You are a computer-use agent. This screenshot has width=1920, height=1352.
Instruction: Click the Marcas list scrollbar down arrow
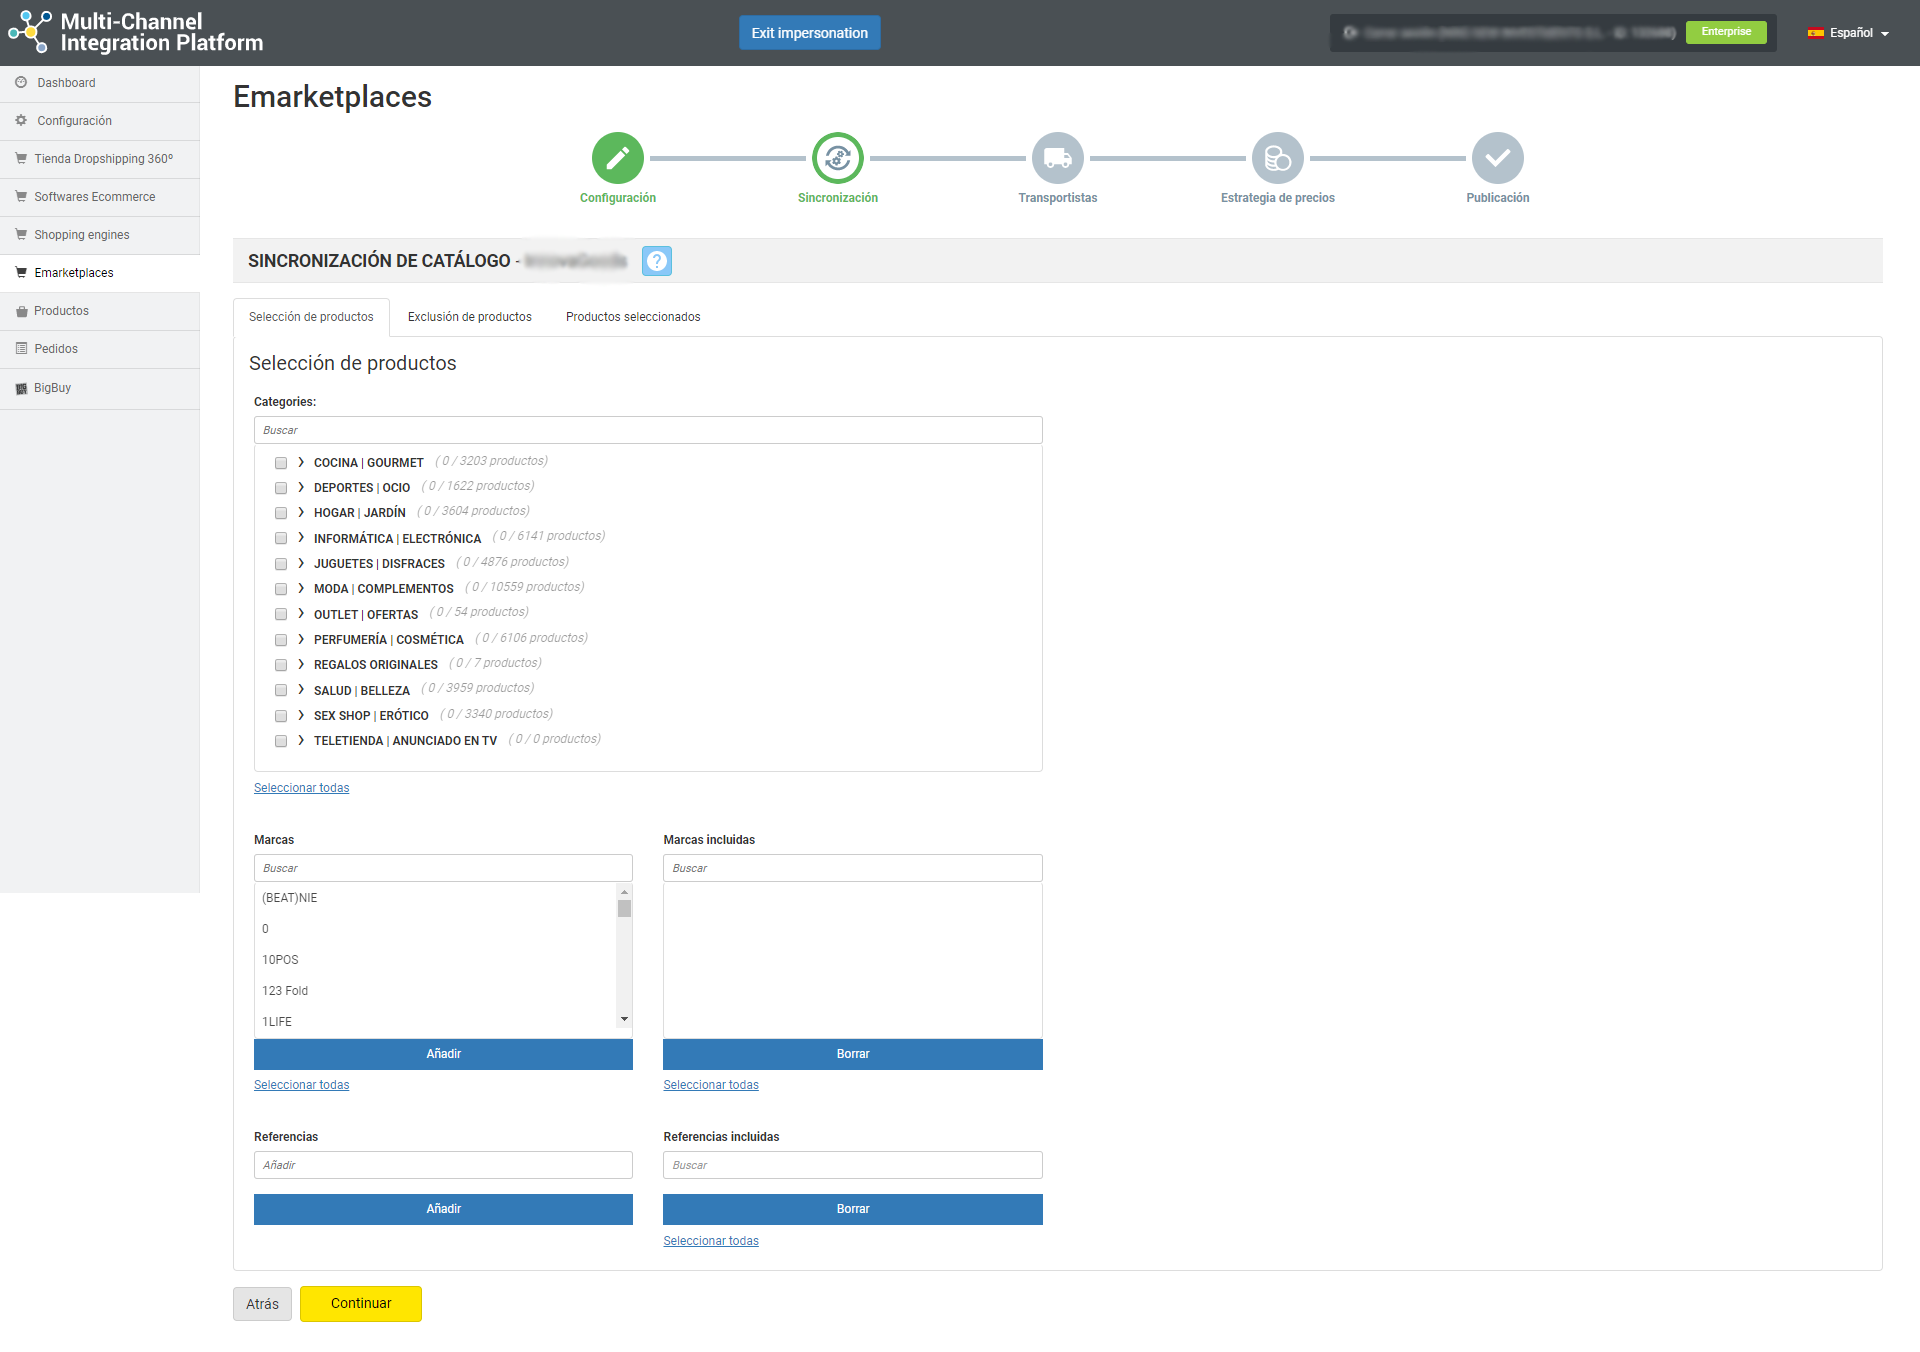(624, 1019)
